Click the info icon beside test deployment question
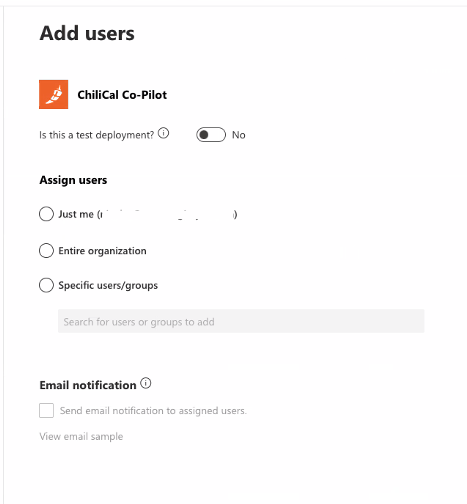 (163, 133)
